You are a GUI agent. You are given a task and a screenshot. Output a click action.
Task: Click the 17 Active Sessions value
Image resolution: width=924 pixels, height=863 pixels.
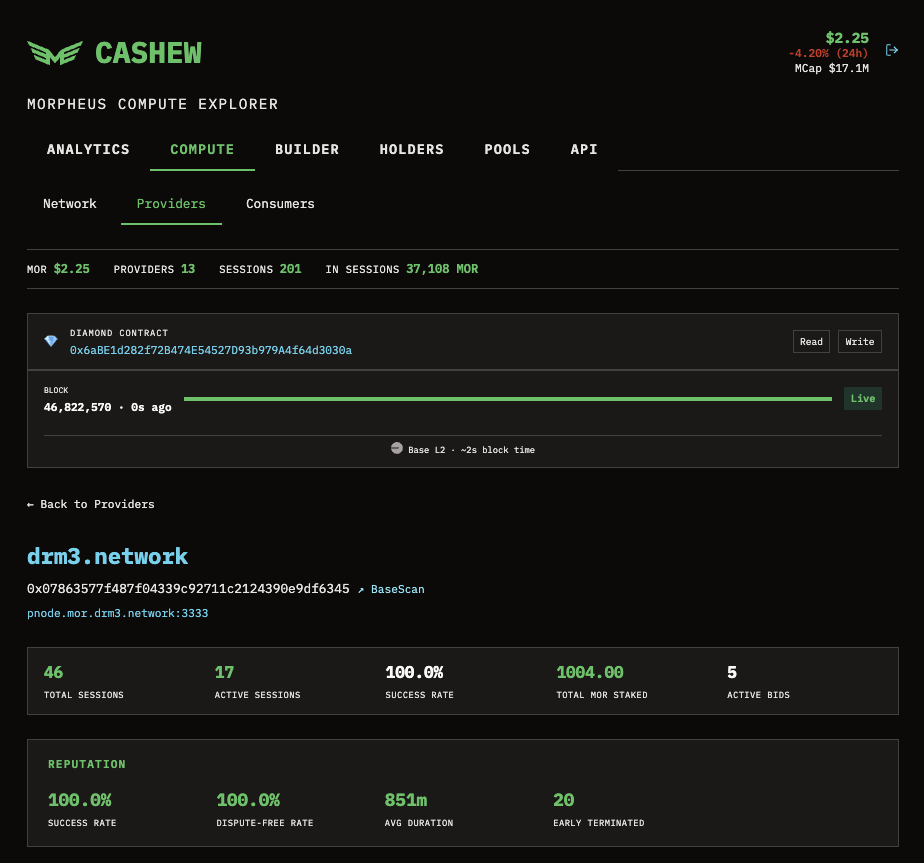224,673
